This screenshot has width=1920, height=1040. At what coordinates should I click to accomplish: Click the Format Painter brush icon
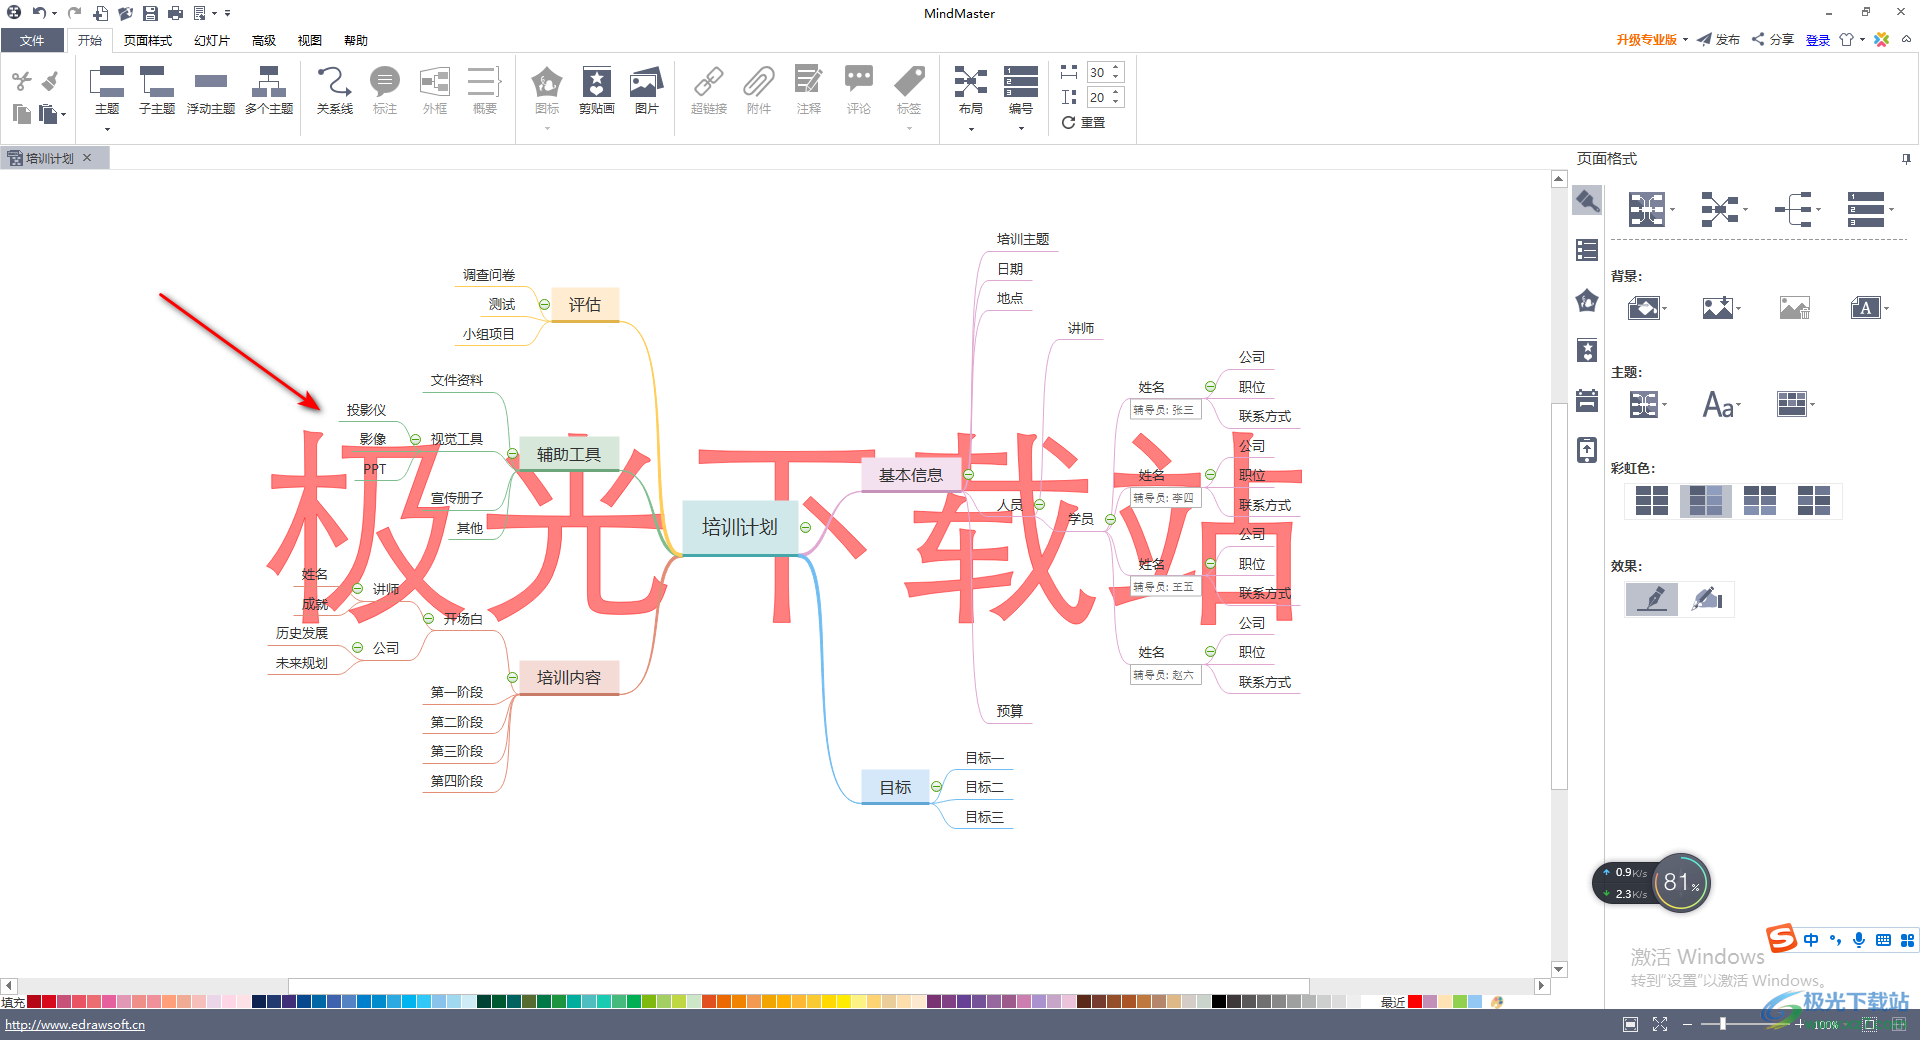(50, 80)
